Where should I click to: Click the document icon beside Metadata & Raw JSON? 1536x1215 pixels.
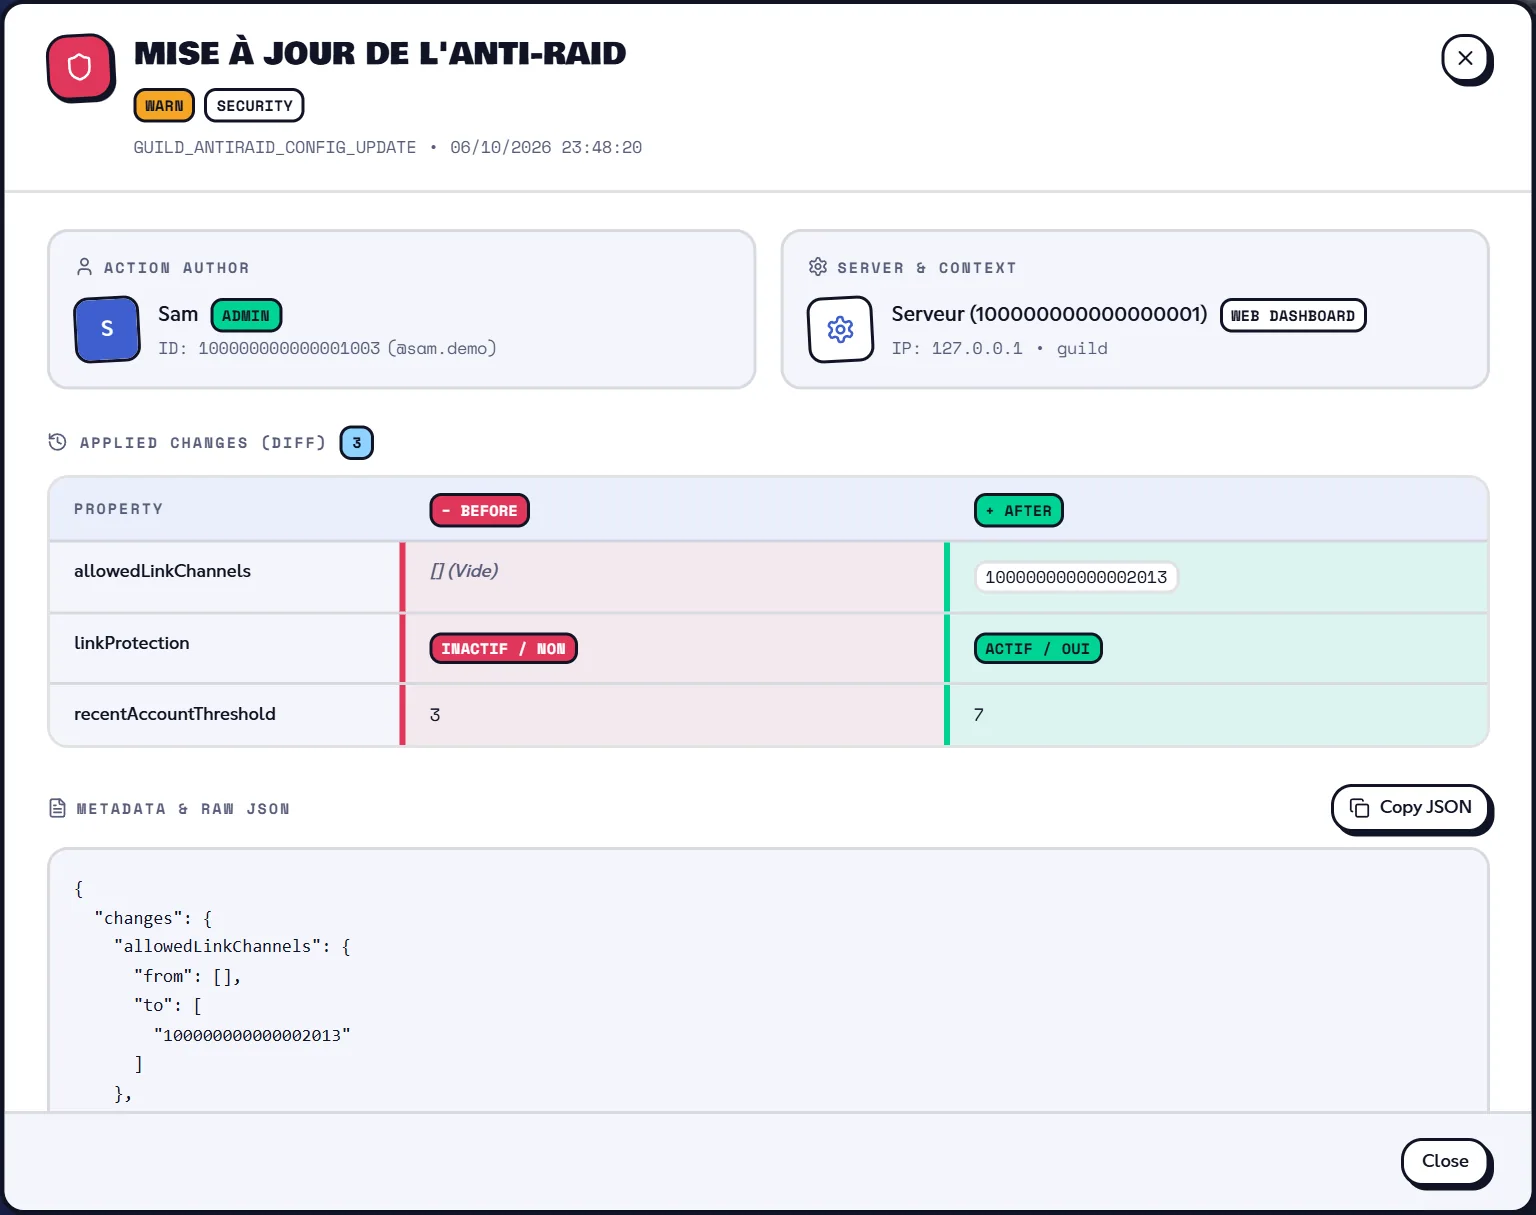point(58,808)
